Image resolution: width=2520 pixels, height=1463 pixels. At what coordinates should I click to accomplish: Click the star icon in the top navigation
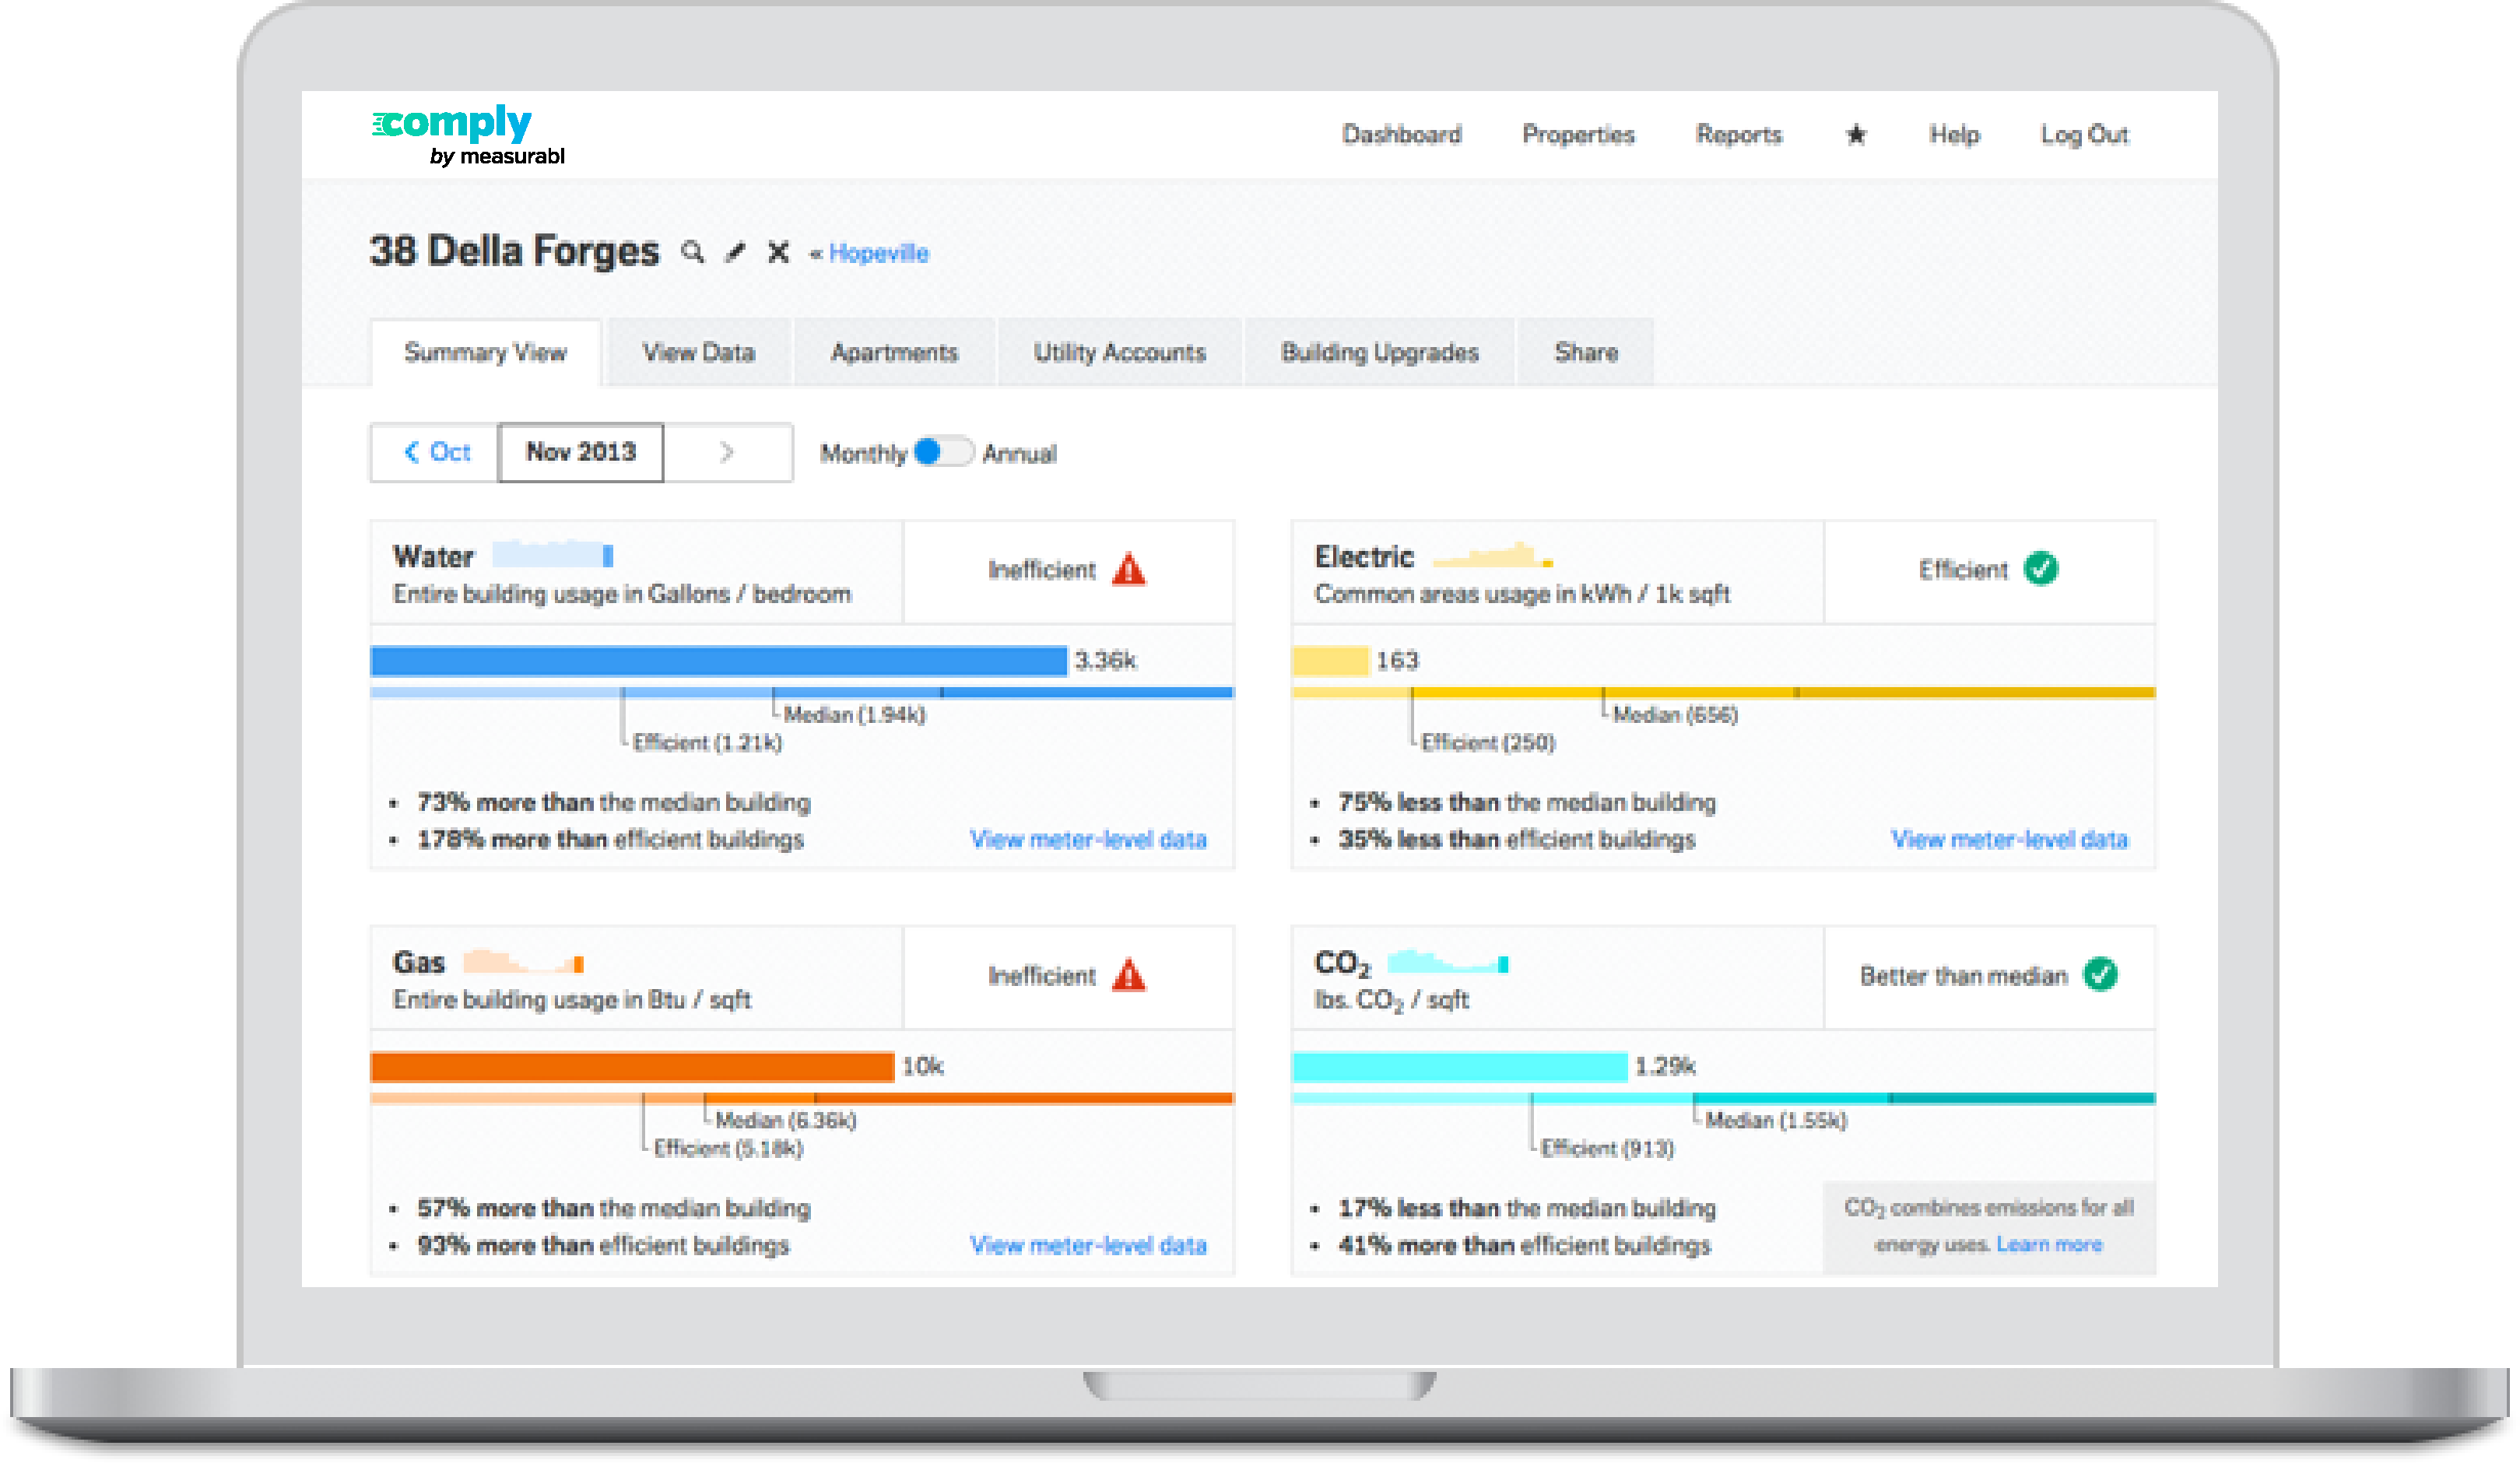pos(1856,134)
